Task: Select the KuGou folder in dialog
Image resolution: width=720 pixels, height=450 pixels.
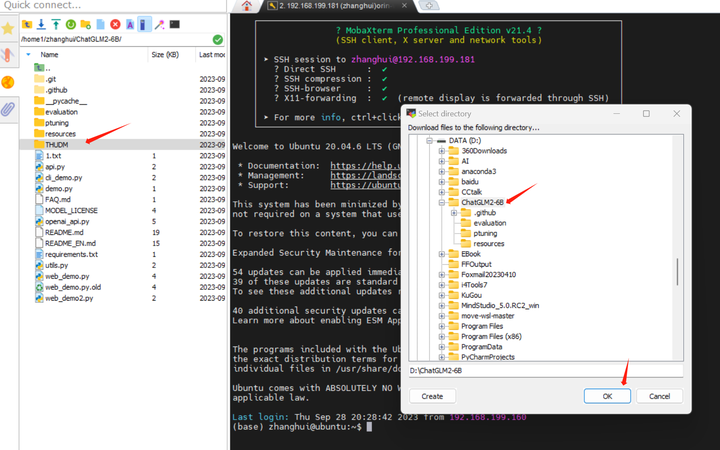Action: pyautogui.click(x=471, y=295)
